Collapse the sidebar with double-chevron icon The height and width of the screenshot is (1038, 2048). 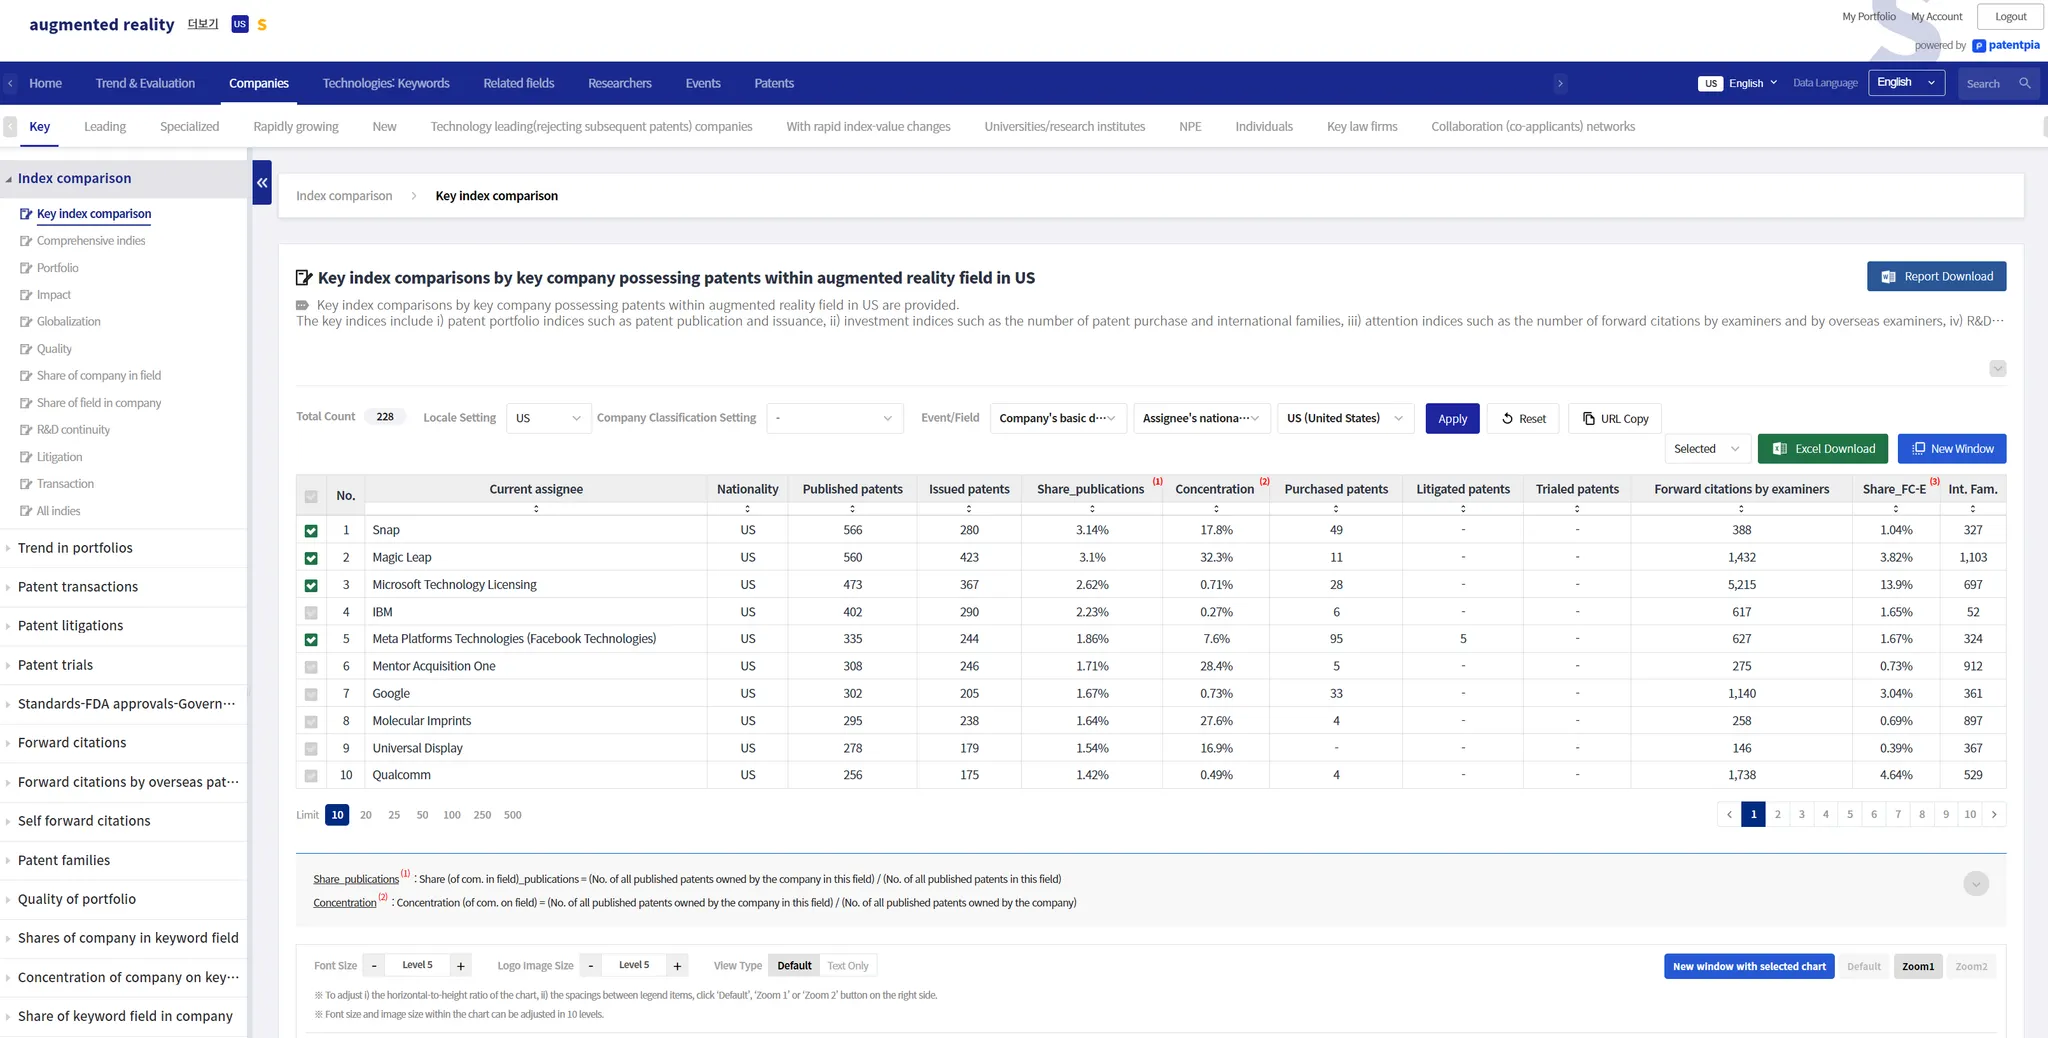[x=262, y=183]
